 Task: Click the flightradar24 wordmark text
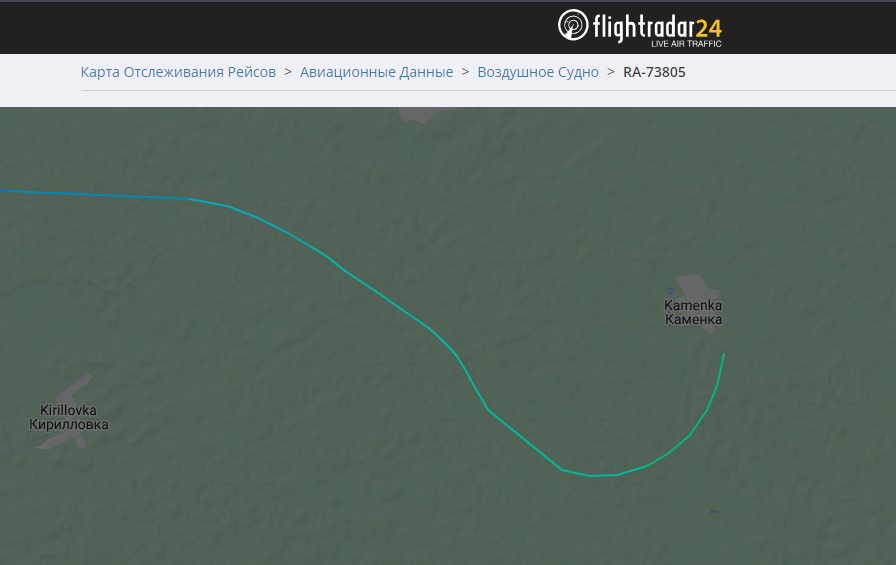tap(657, 26)
